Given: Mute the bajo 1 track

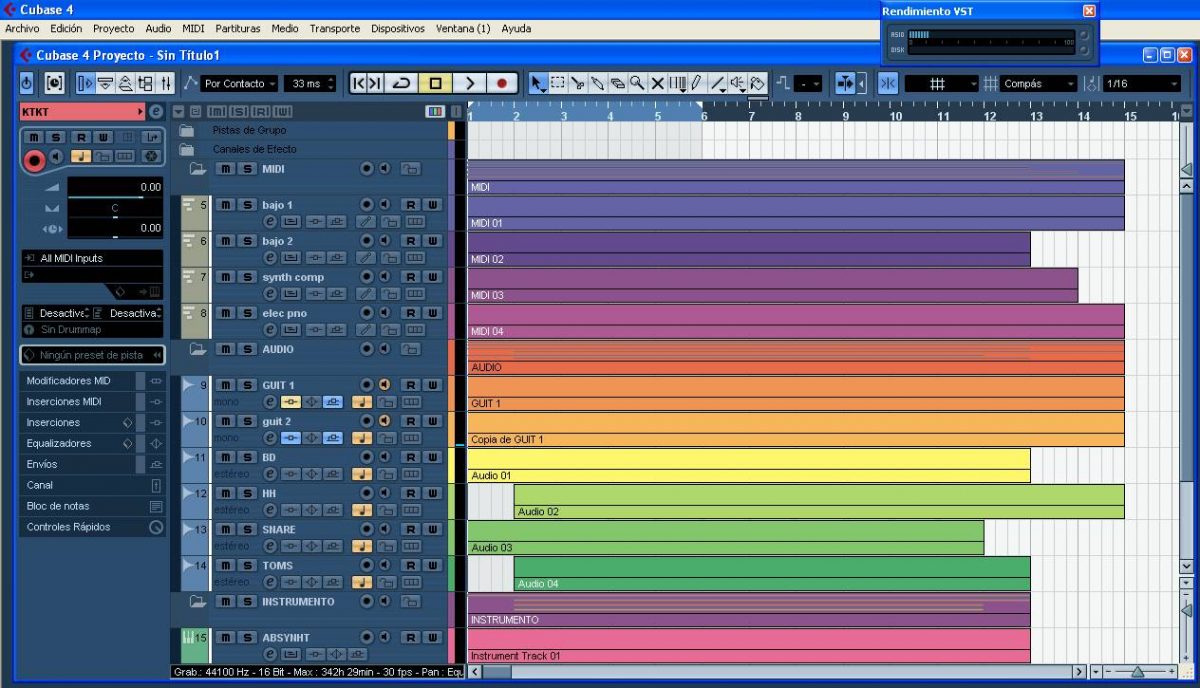Looking at the screenshot, I should [227, 205].
